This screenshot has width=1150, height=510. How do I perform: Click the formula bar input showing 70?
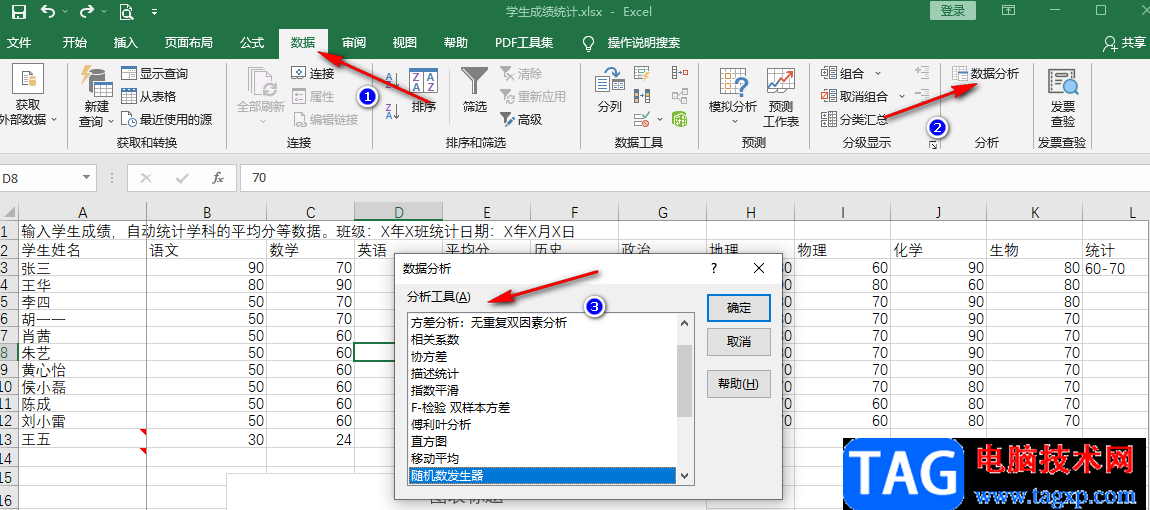pyautogui.click(x=694, y=178)
